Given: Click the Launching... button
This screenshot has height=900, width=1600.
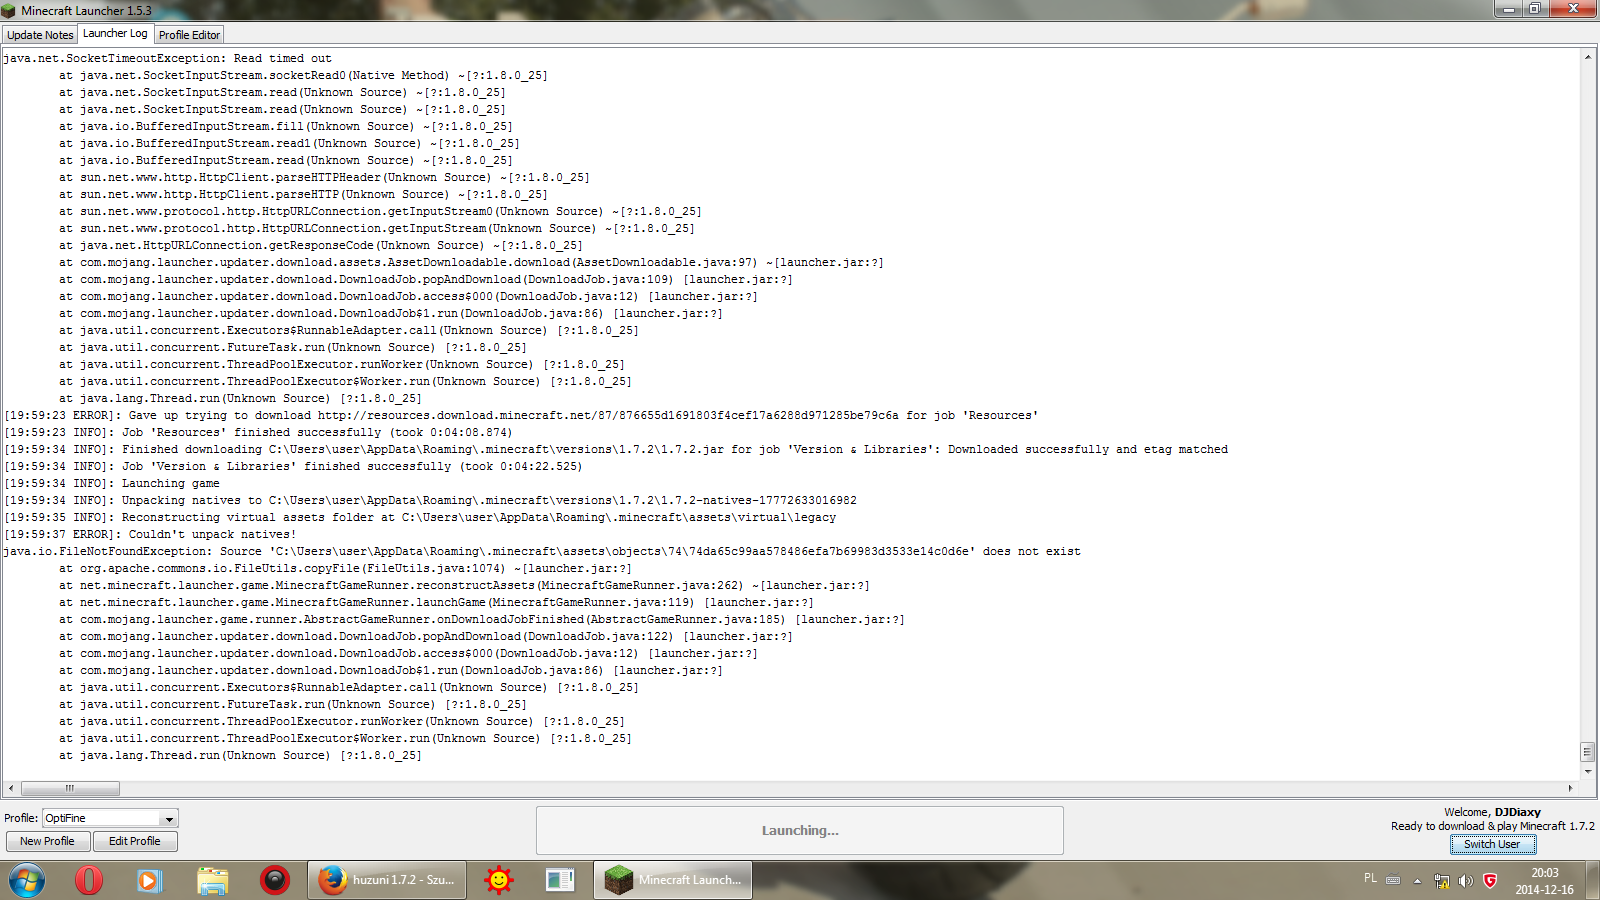Looking at the screenshot, I should (800, 830).
